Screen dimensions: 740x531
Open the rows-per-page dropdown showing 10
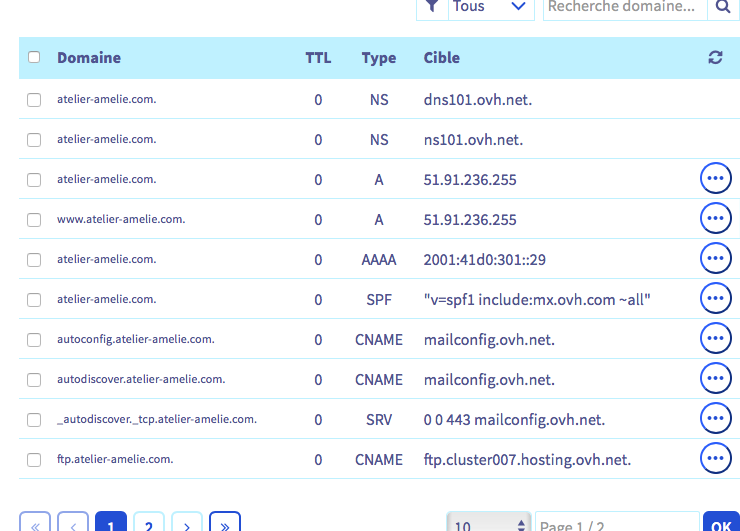click(487, 524)
